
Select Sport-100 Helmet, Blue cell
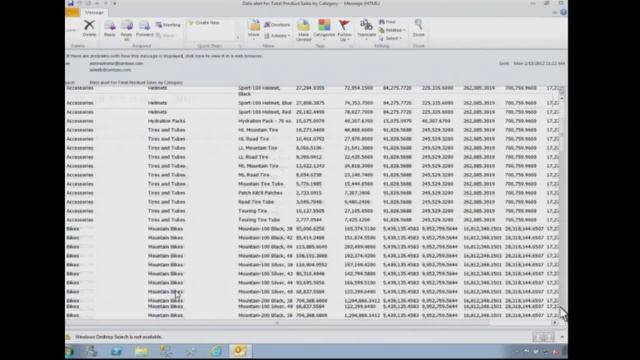point(265,103)
